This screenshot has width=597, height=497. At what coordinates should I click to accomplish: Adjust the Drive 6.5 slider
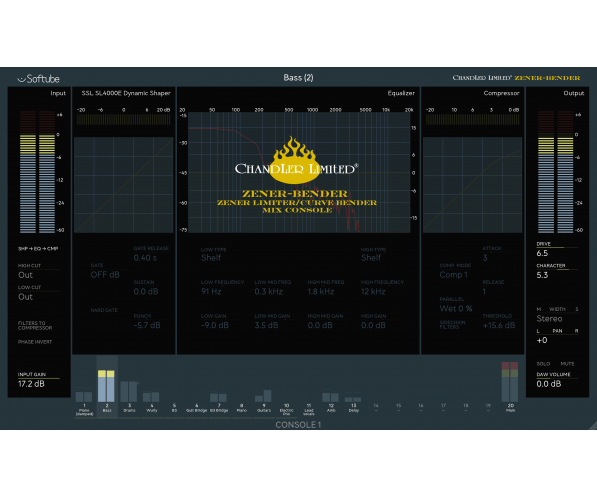coord(557,248)
